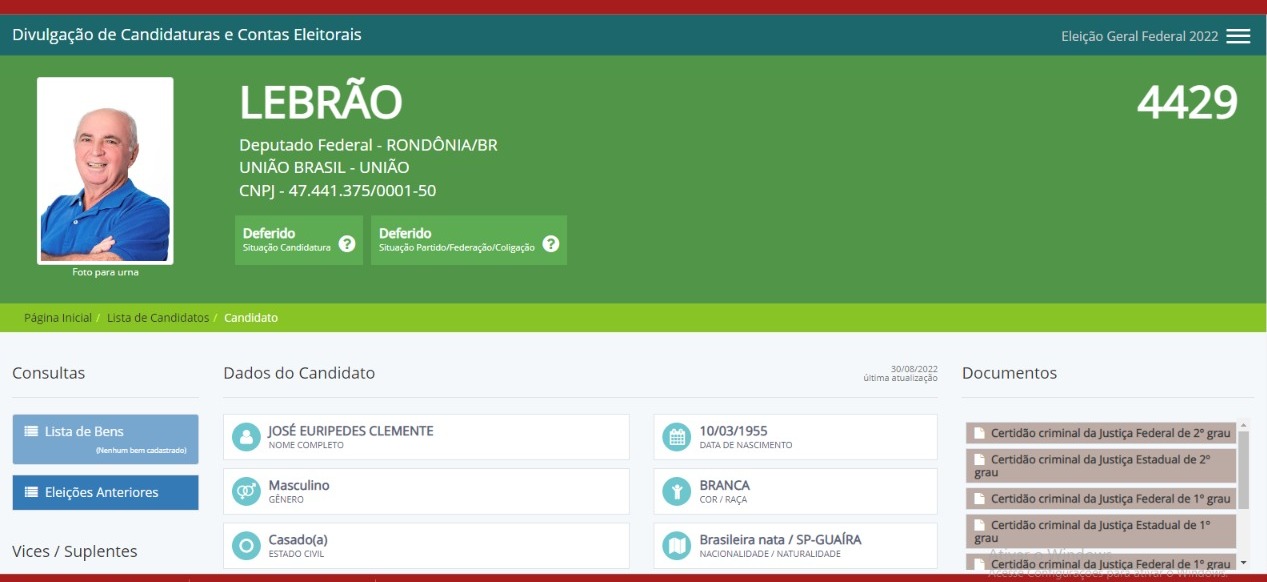Click the candidate's Foto para urna
Image resolution: width=1267 pixels, height=582 pixels.
(105, 170)
